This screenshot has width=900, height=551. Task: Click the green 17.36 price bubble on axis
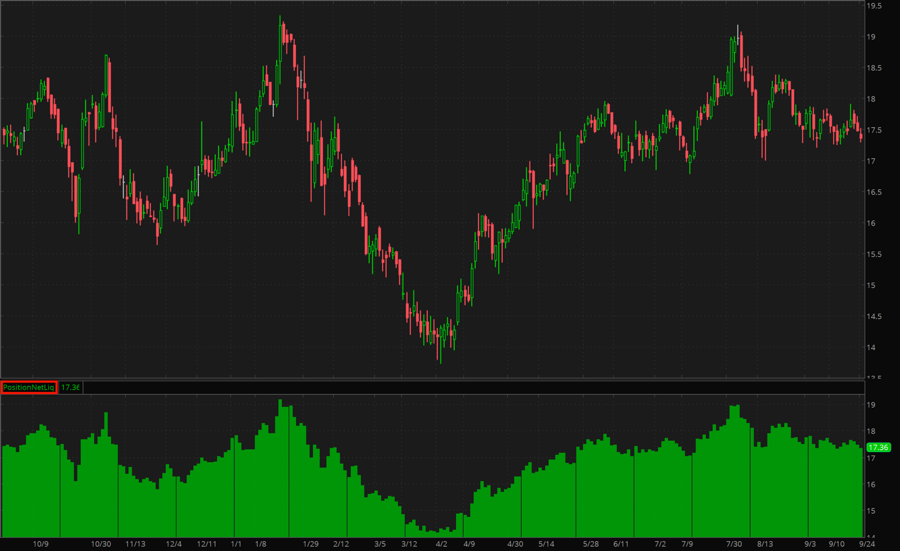(879, 447)
